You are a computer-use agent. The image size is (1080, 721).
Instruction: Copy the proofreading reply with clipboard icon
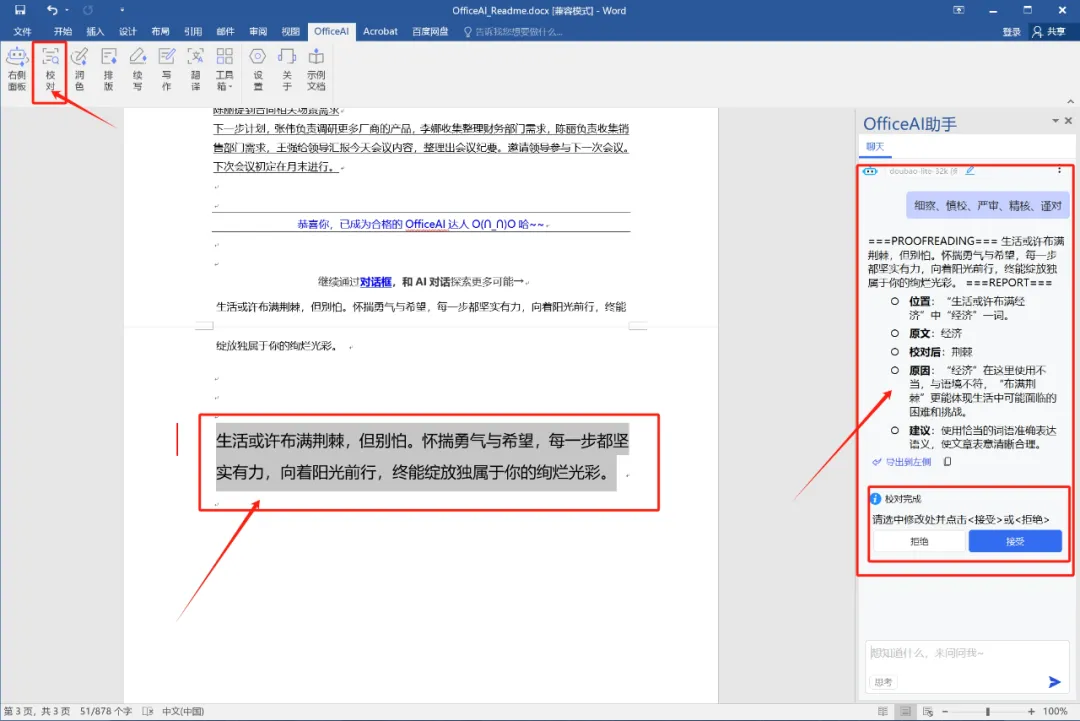(x=948, y=461)
